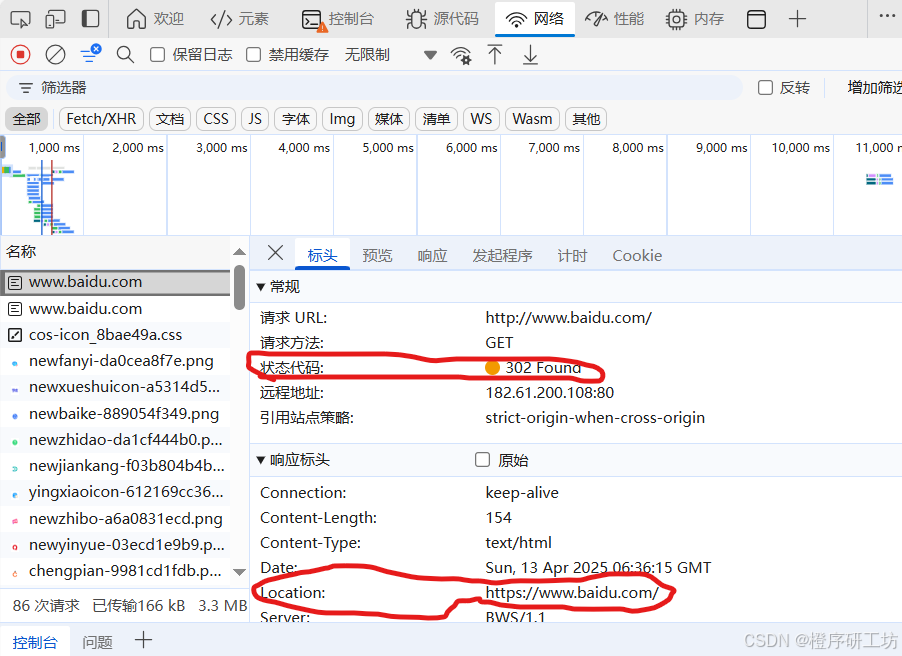Open the 欢迎 welcome tab
The image size is (902, 656).
pyautogui.click(x=155, y=19)
